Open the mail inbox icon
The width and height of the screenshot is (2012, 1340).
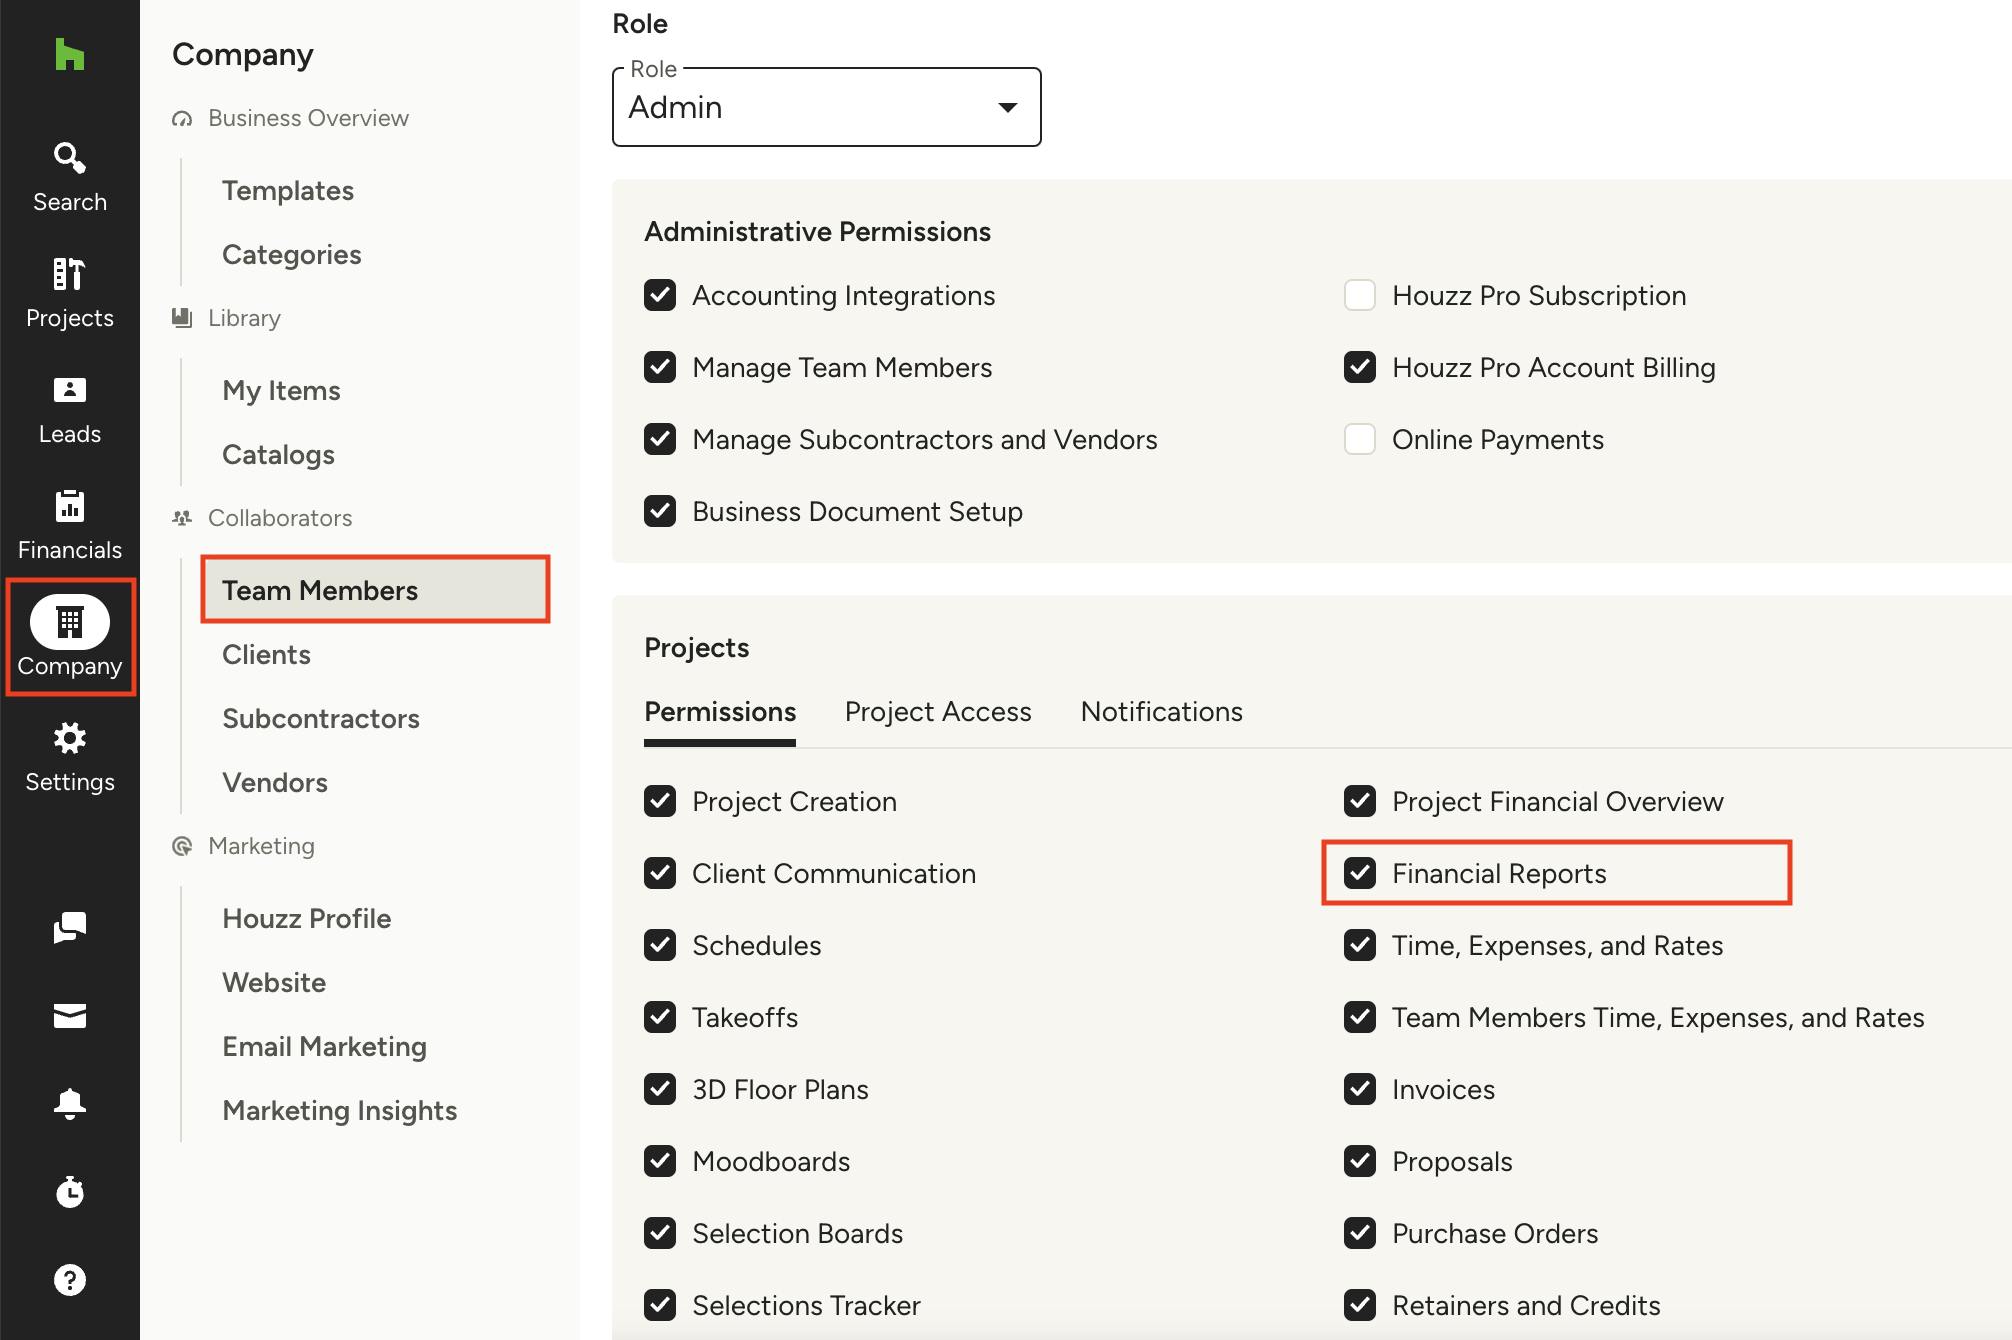click(69, 1016)
